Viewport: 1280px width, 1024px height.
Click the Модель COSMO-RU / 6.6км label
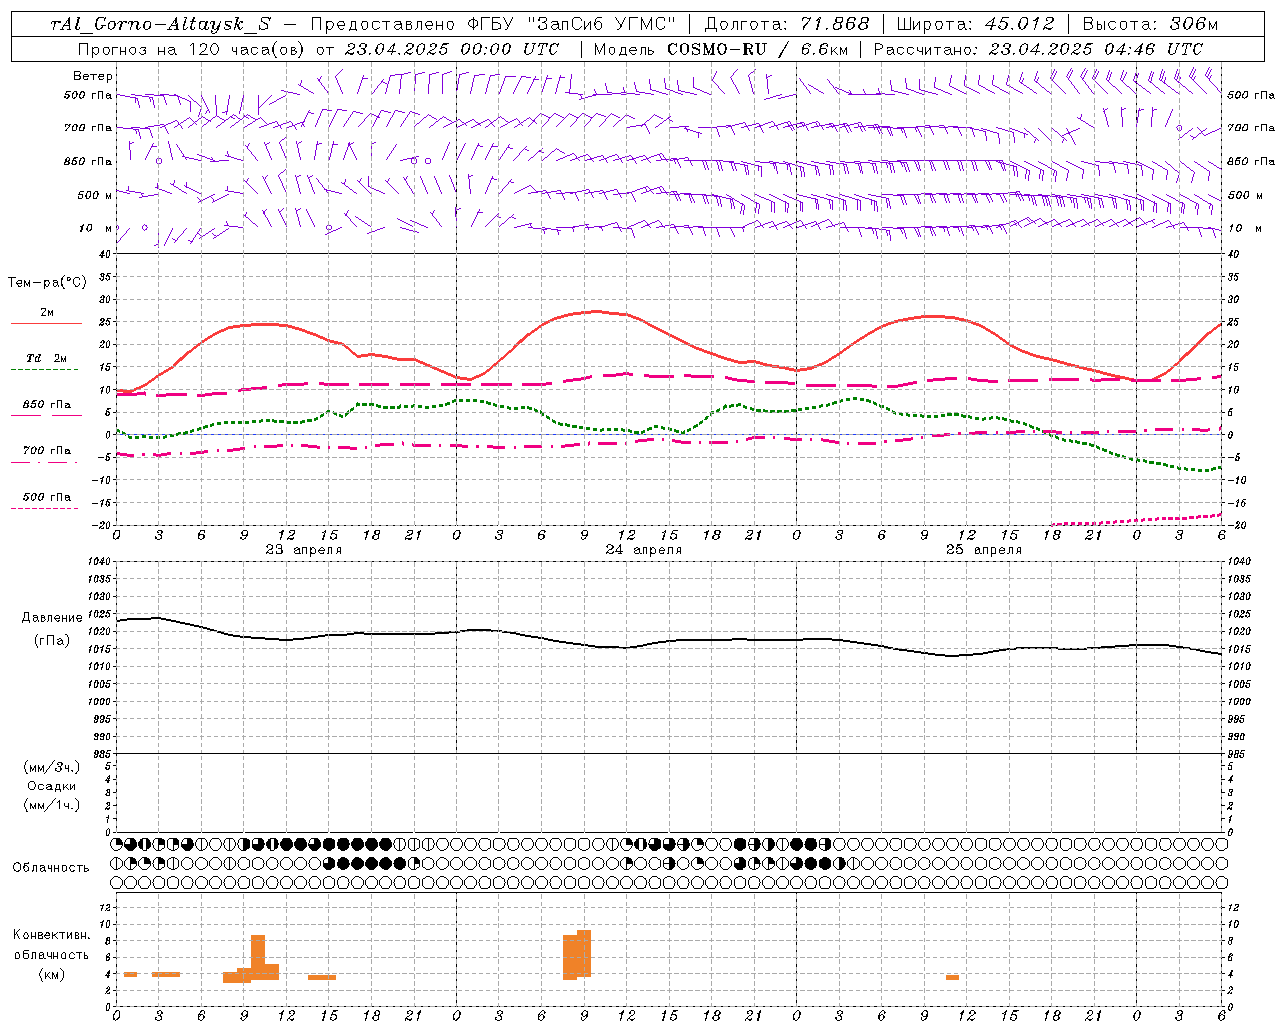(721, 49)
